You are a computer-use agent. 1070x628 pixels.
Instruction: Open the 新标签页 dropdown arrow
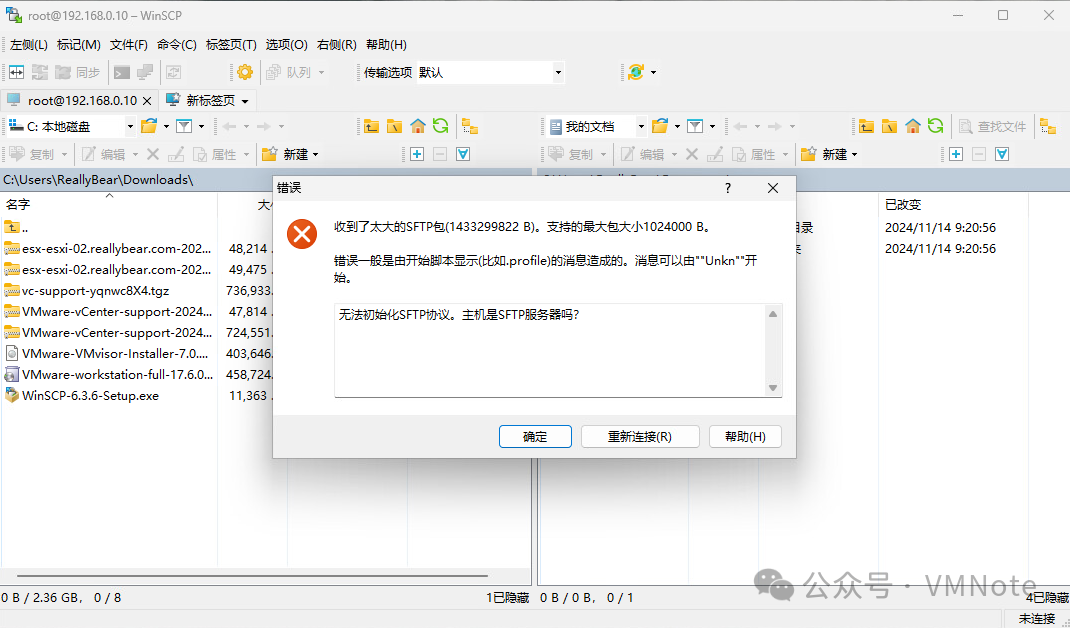245,101
